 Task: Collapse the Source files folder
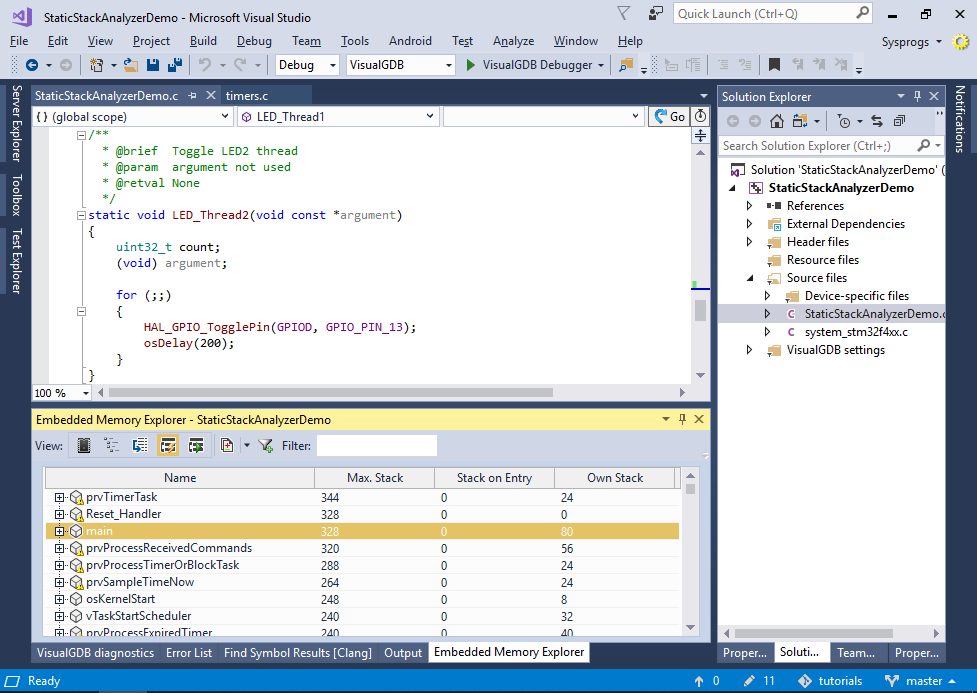(x=750, y=278)
